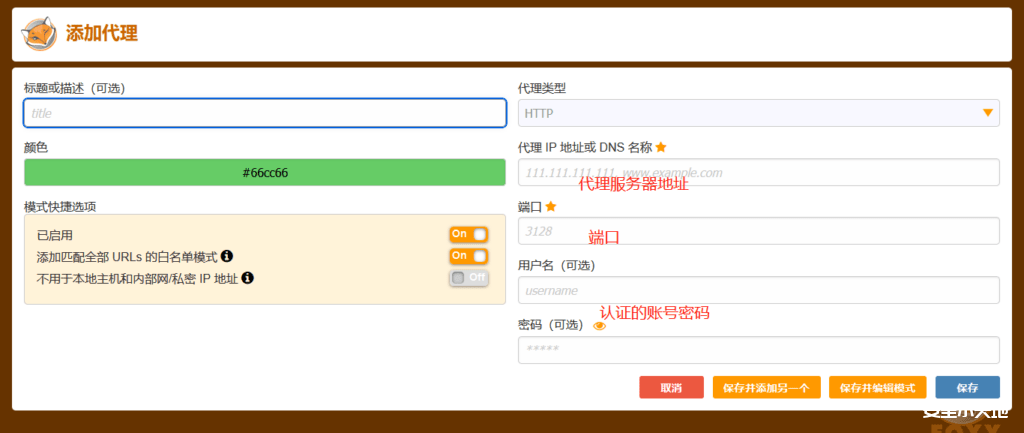This screenshot has width=1024, height=433.
Task: Click star icon beside 代理 IP 地址或 DNS 名称
Action: click(x=661, y=148)
